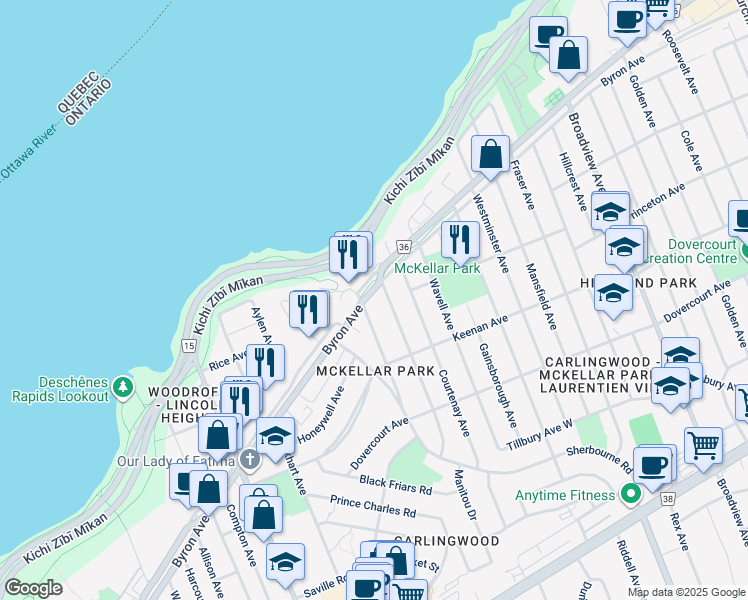Viewport: 748px width, 600px height.
Task: Open the school marker on Dovercourt Ave
Action: coord(613,293)
